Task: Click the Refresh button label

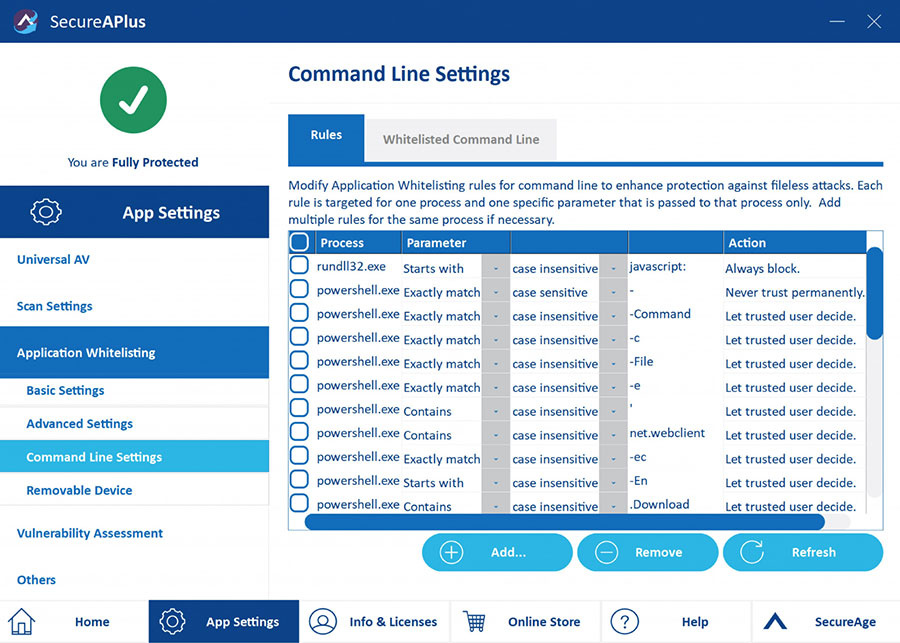Action: (813, 552)
